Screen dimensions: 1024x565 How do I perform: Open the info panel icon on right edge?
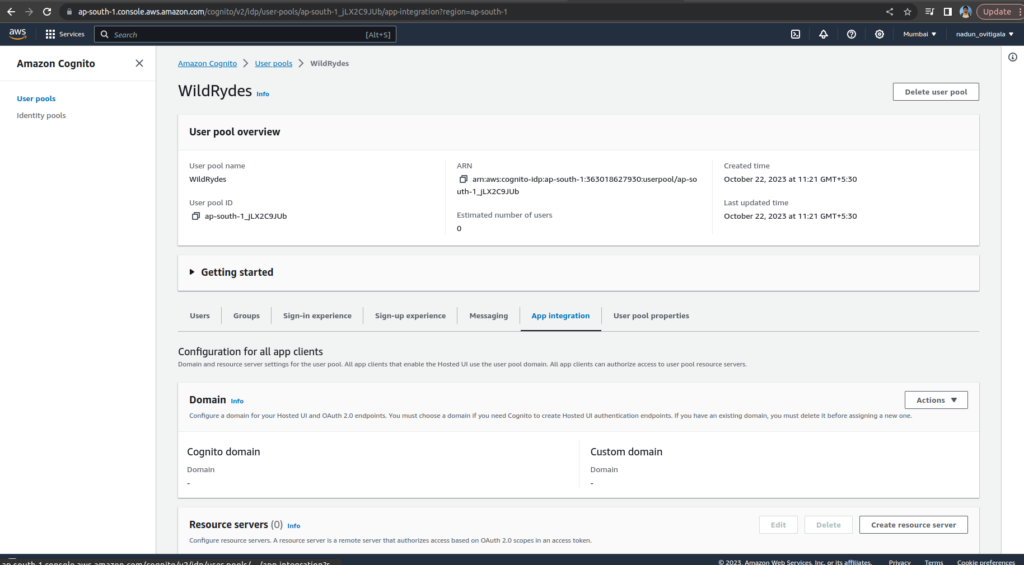[x=1012, y=57]
